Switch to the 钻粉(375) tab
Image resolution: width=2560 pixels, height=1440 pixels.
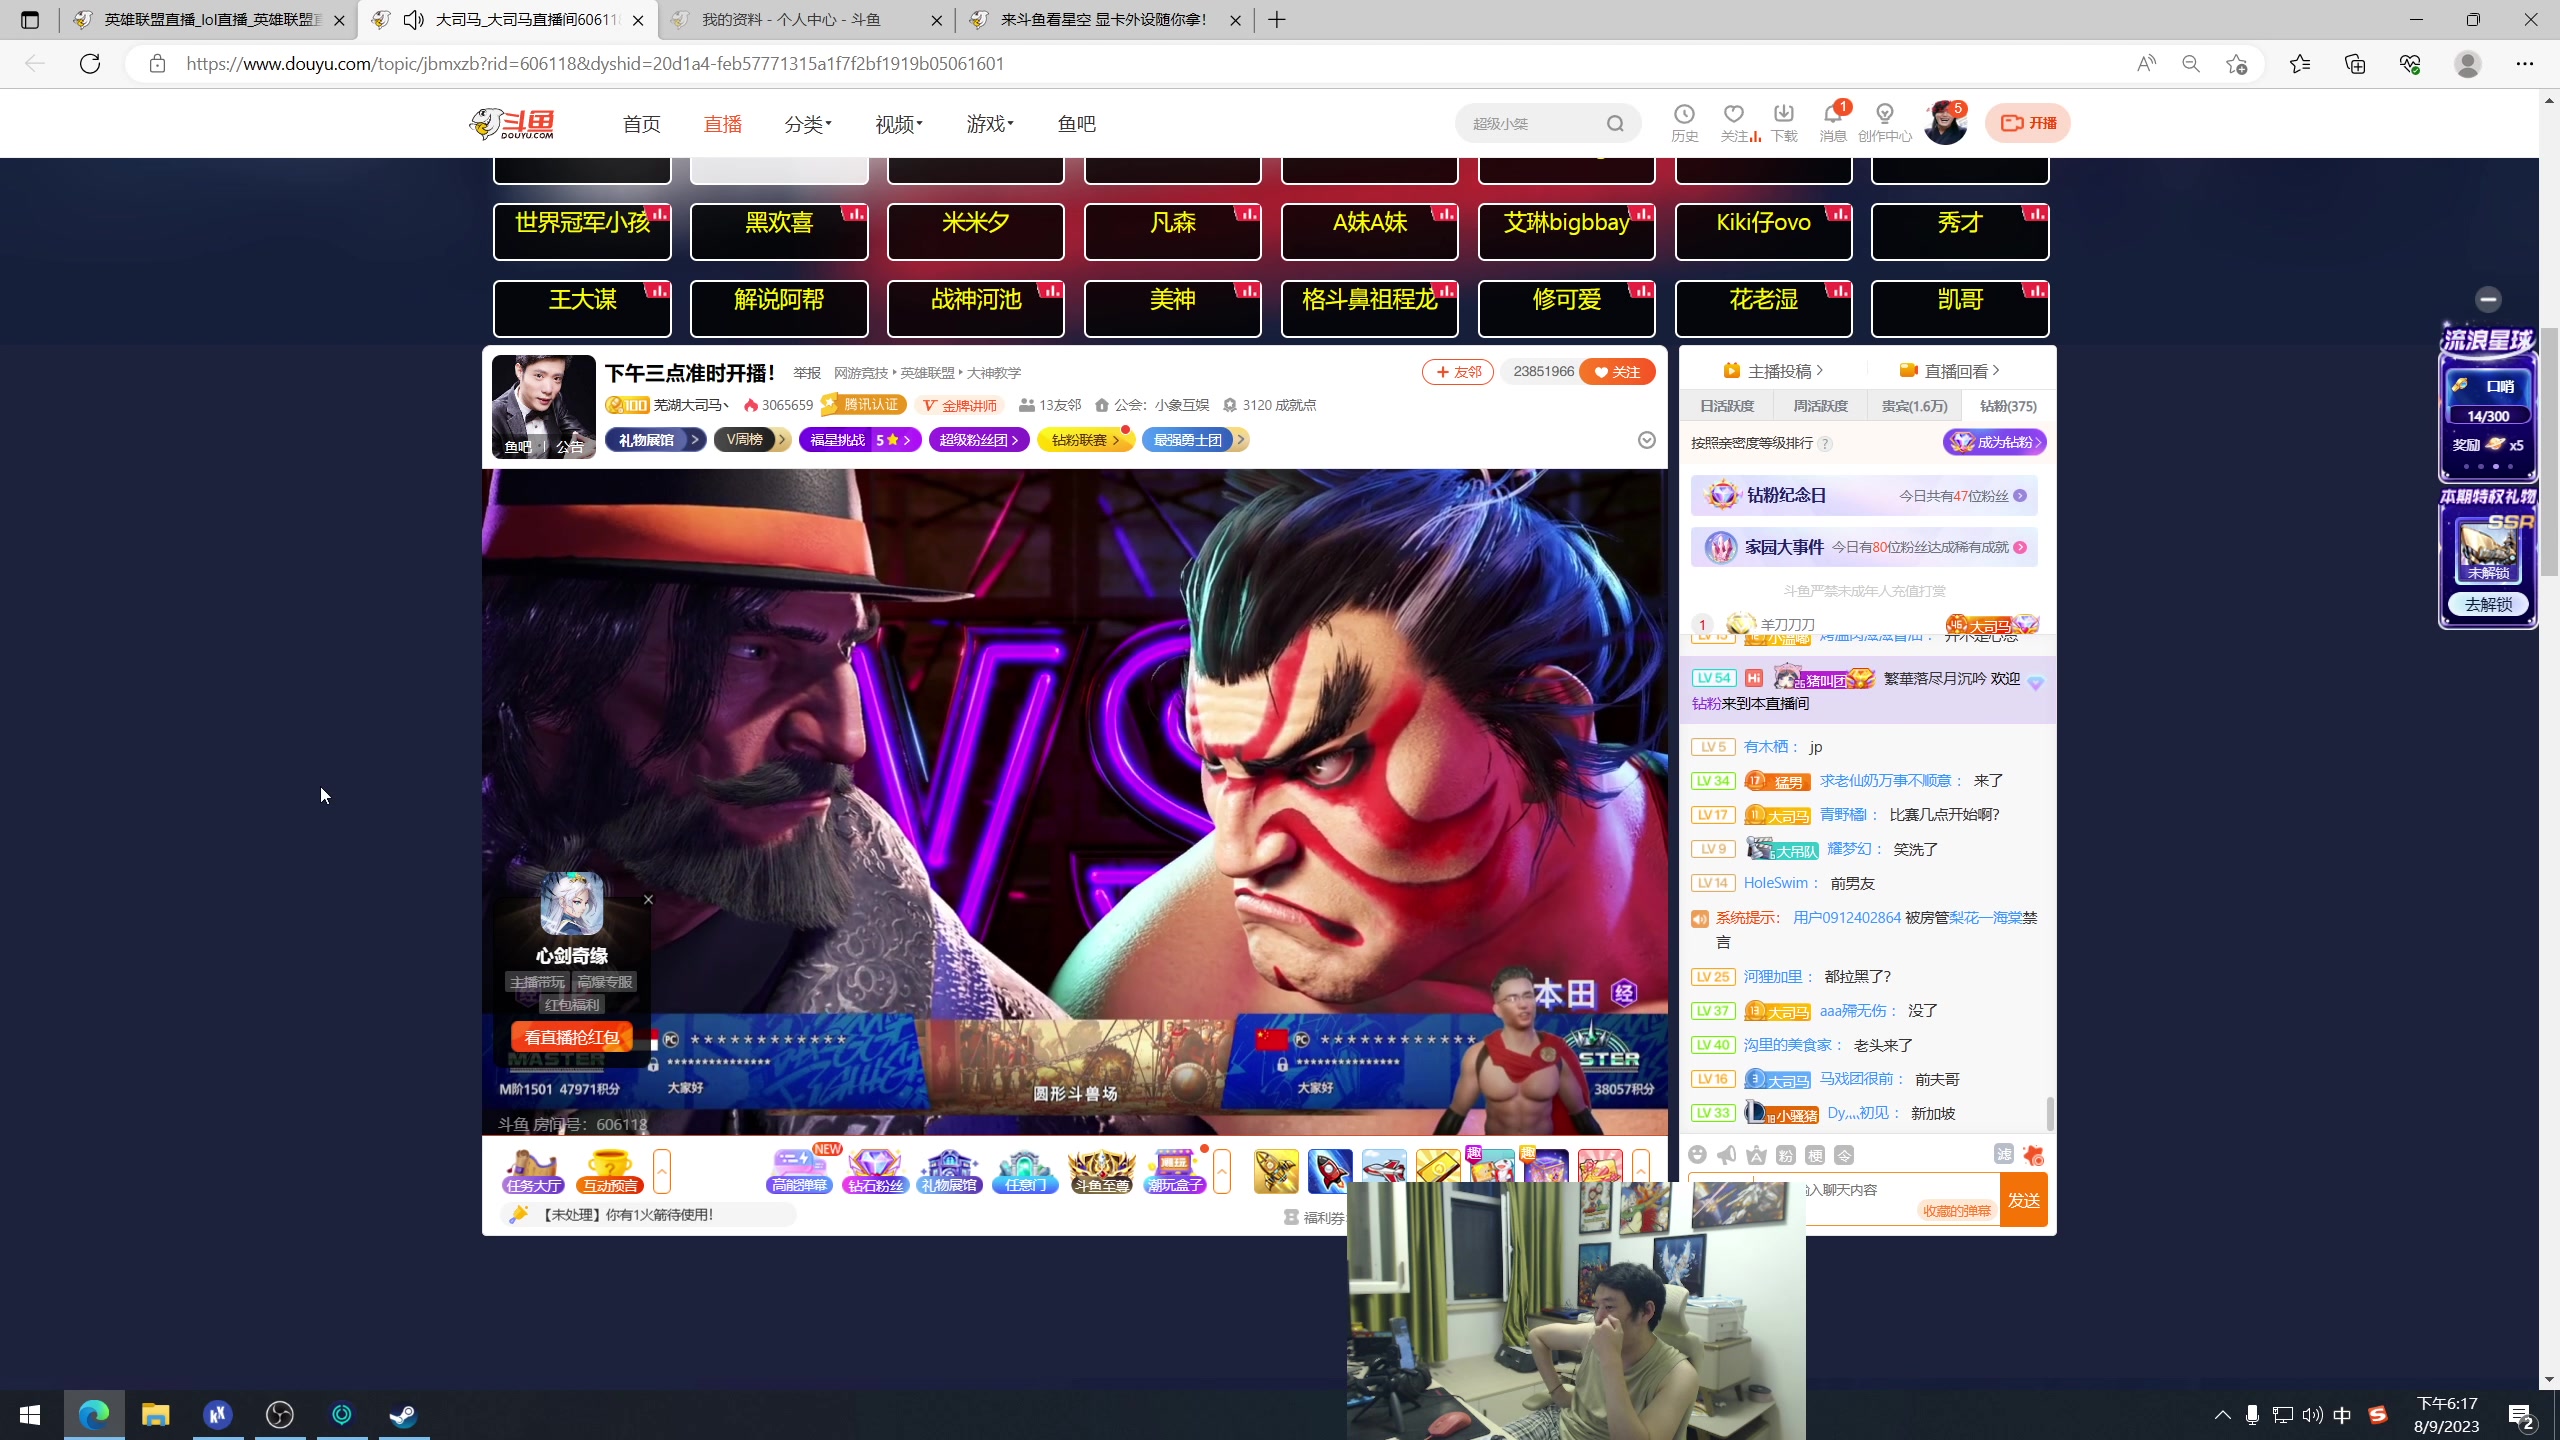click(x=2008, y=406)
